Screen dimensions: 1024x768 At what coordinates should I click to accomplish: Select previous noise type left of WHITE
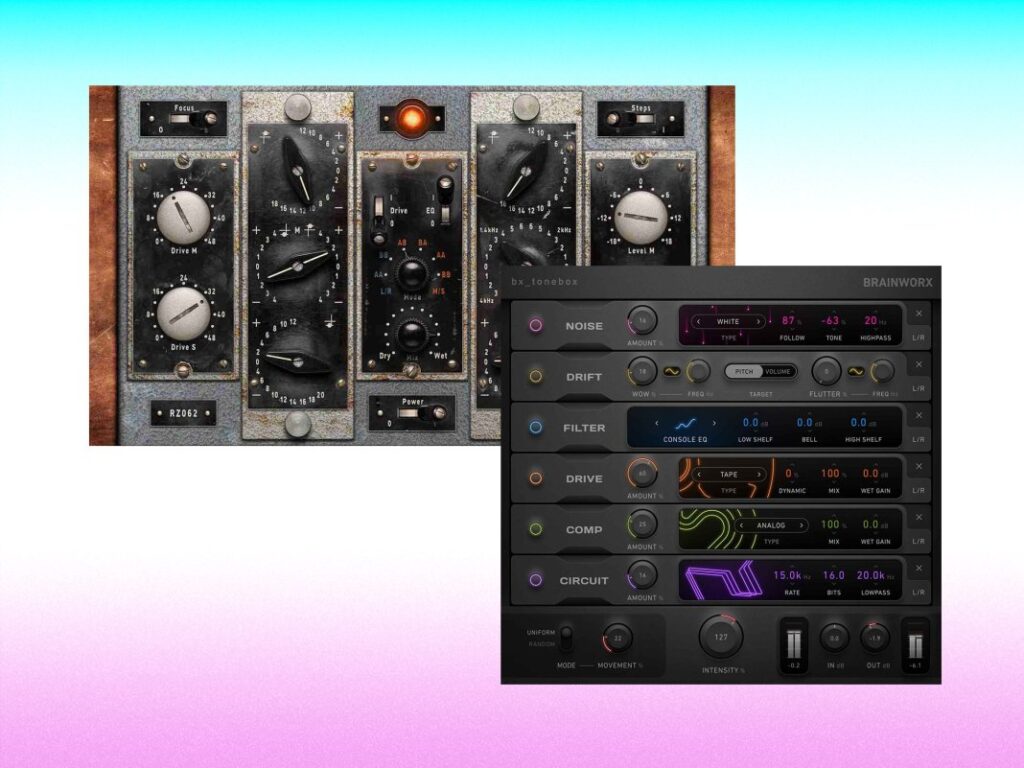698,322
